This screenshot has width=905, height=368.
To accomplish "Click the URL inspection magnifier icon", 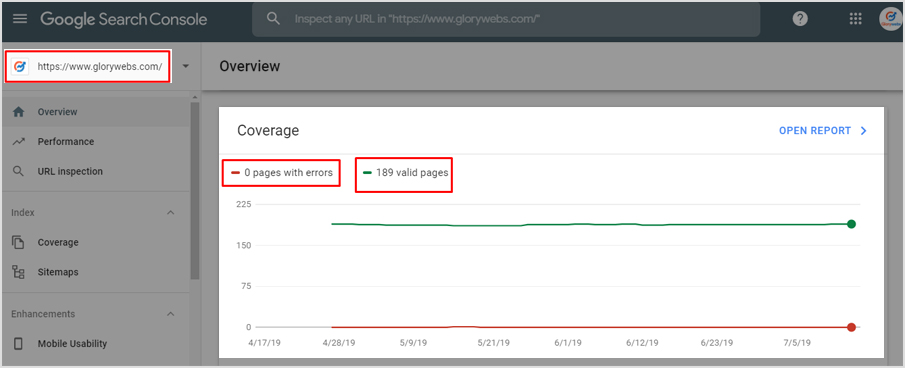I will tap(18, 171).
